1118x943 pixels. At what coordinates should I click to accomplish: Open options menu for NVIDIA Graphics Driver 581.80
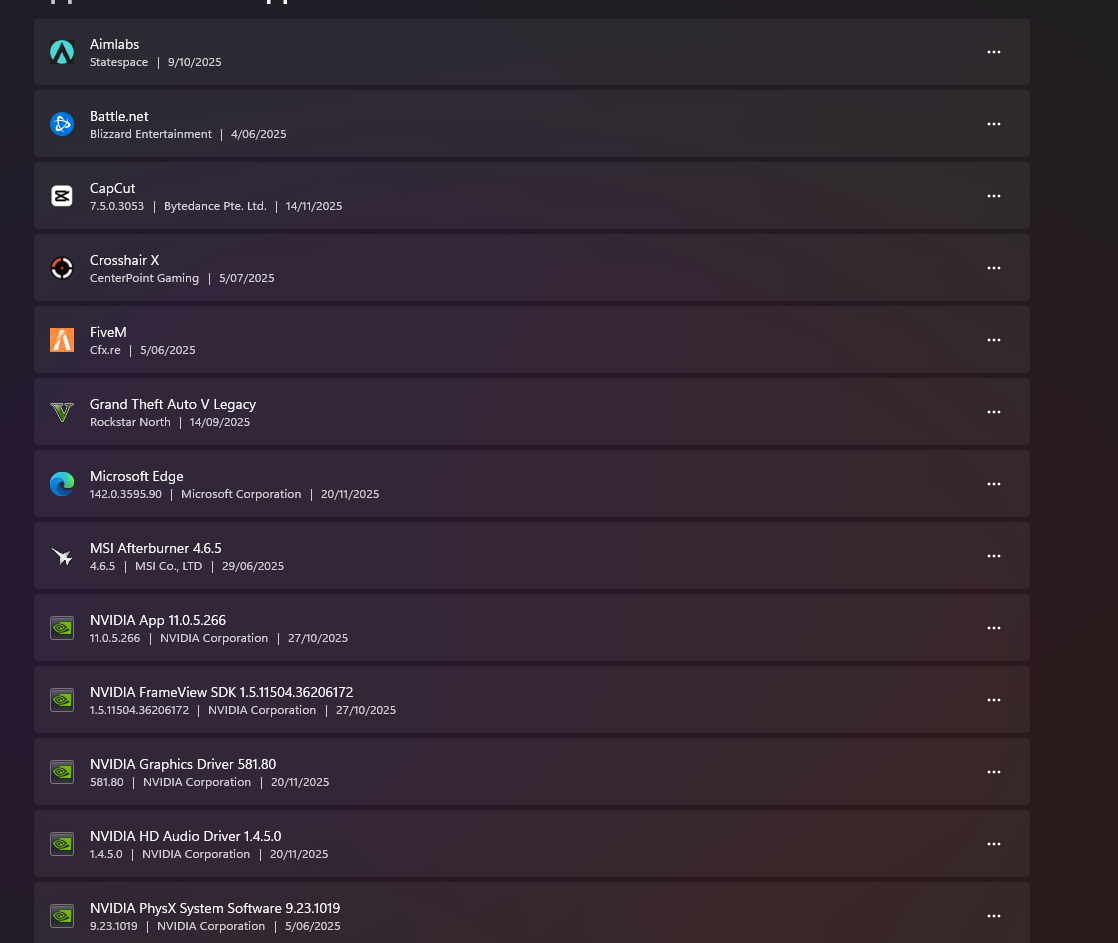point(994,772)
